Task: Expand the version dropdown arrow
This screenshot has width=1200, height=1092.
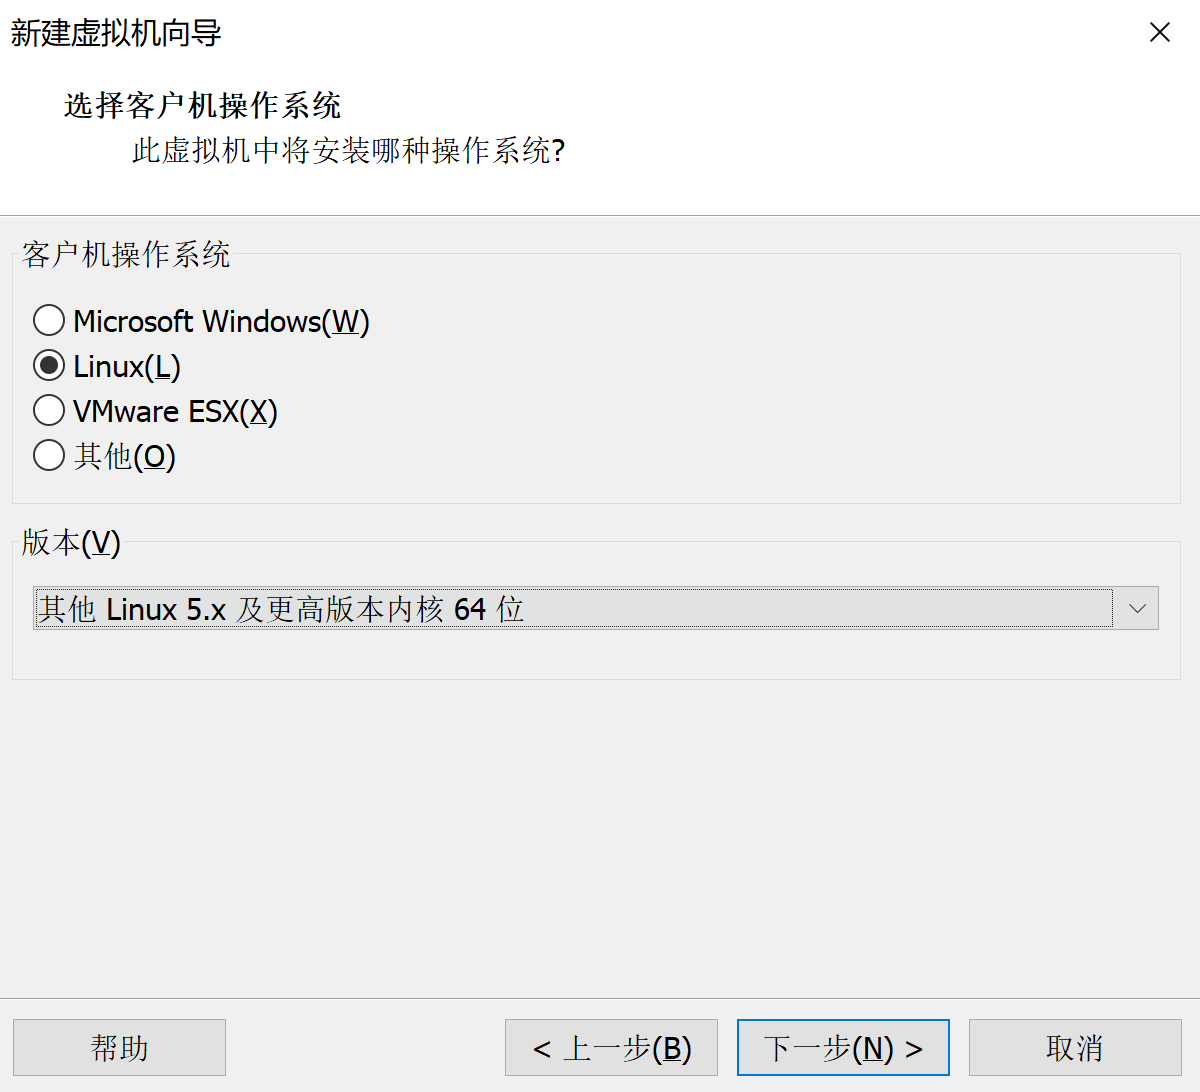Action: click(1137, 609)
